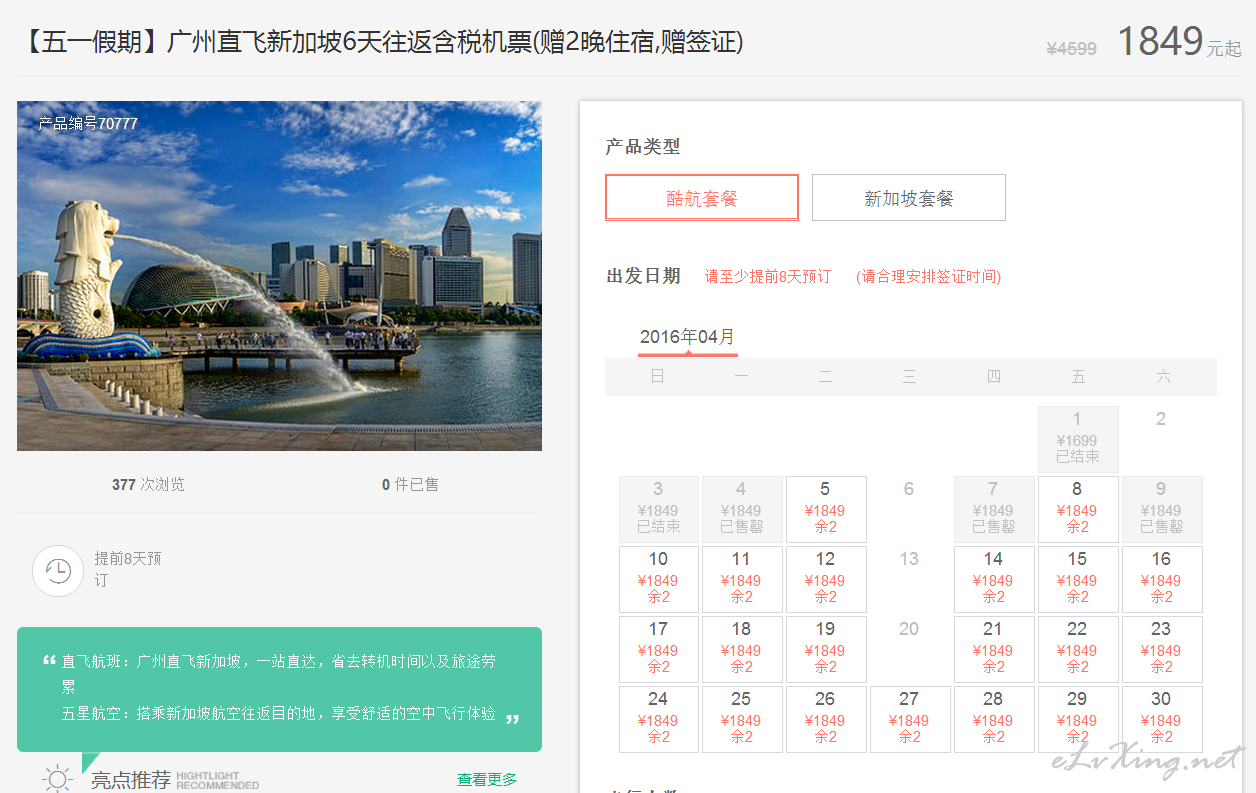Click the 0 件已售 sold count
Screen dimensions: 1256x793
click(x=410, y=484)
